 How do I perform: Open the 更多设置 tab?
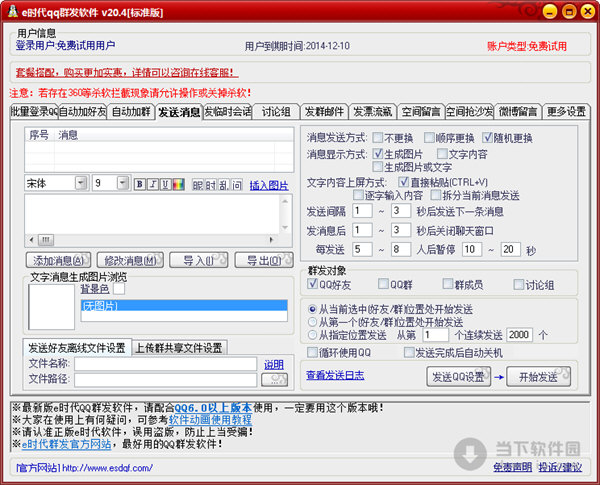566,112
